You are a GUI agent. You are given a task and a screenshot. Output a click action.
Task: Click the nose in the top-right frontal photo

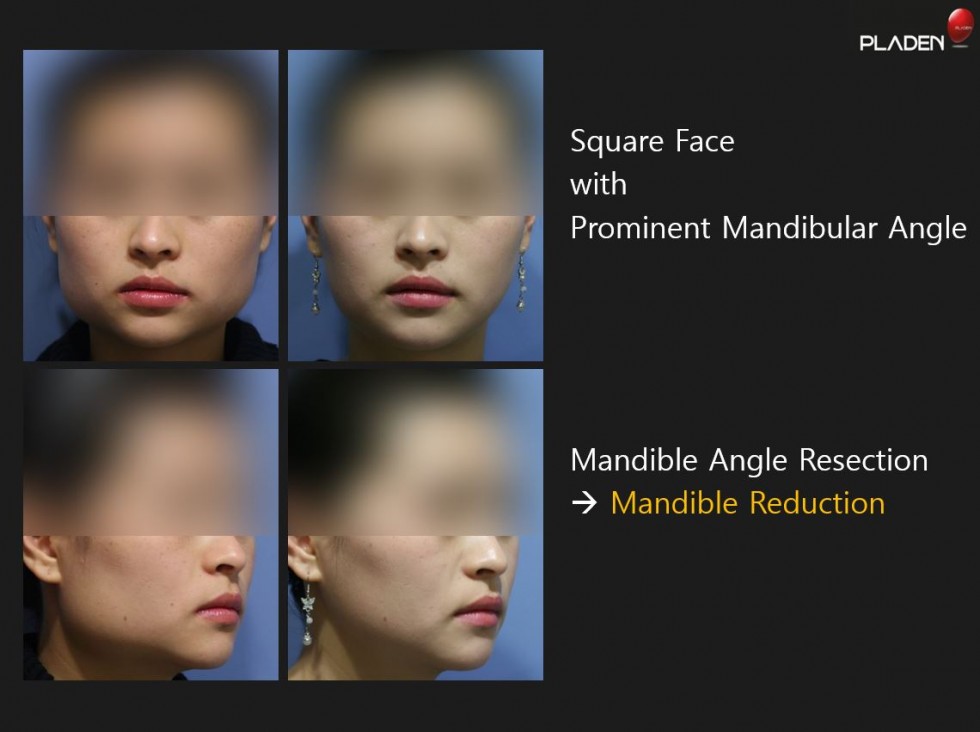(422, 242)
